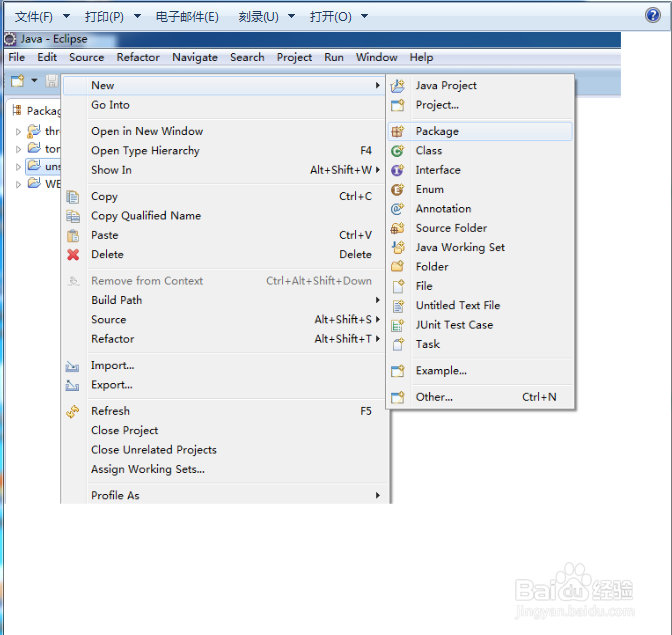Open the Search menu
672x635 pixels.
[x=247, y=57]
